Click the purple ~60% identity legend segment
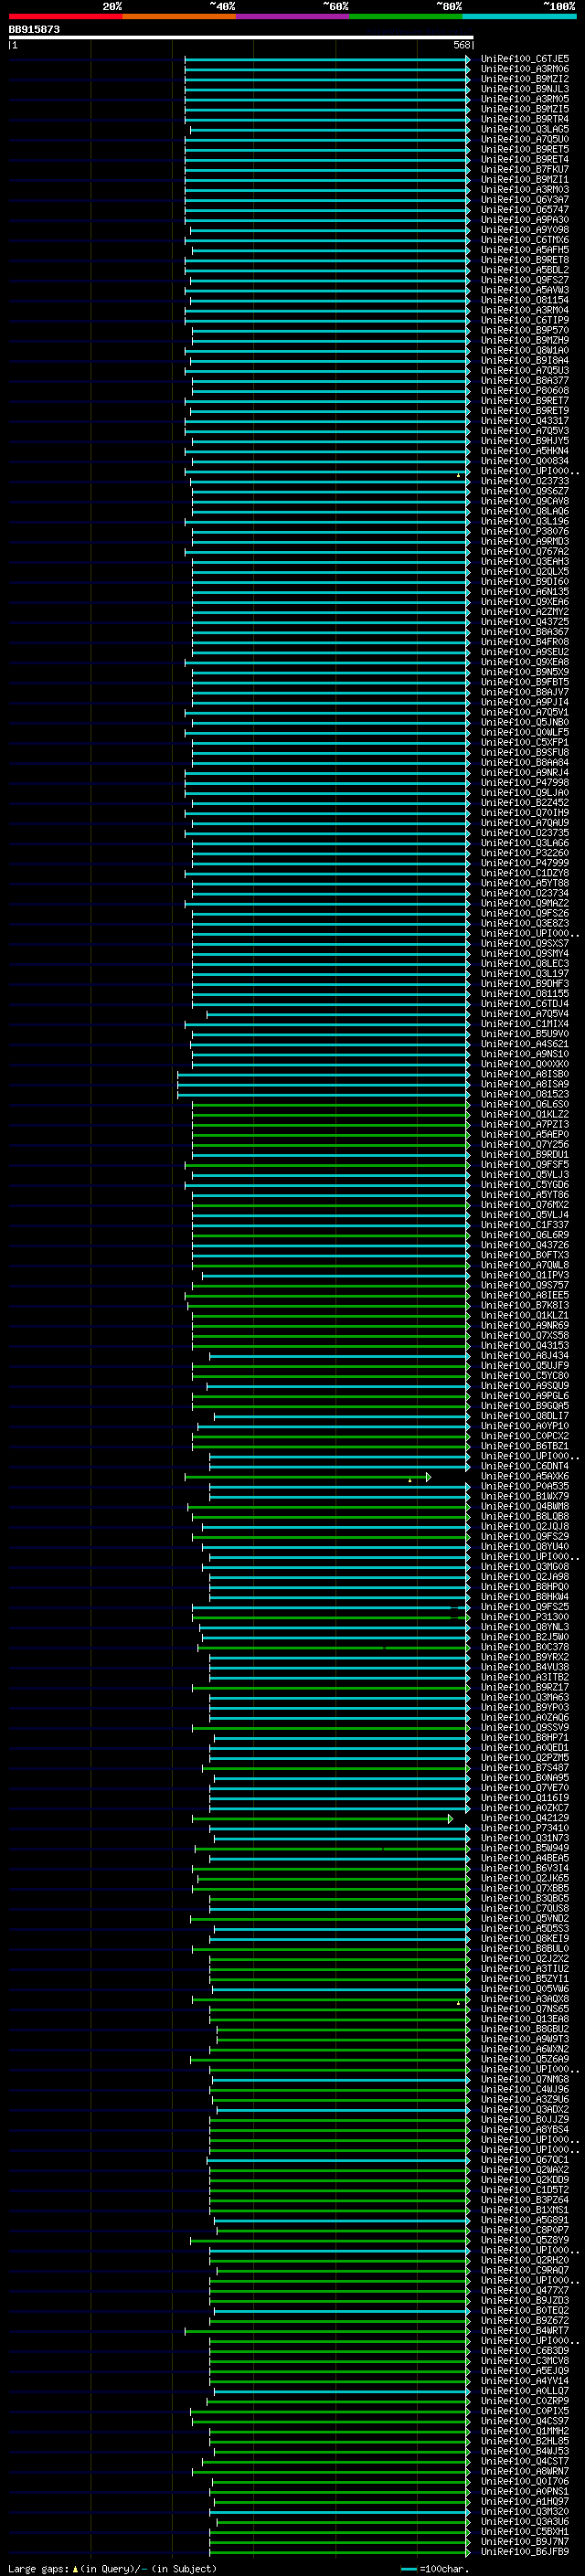585x2576 pixels. point(293,16)
